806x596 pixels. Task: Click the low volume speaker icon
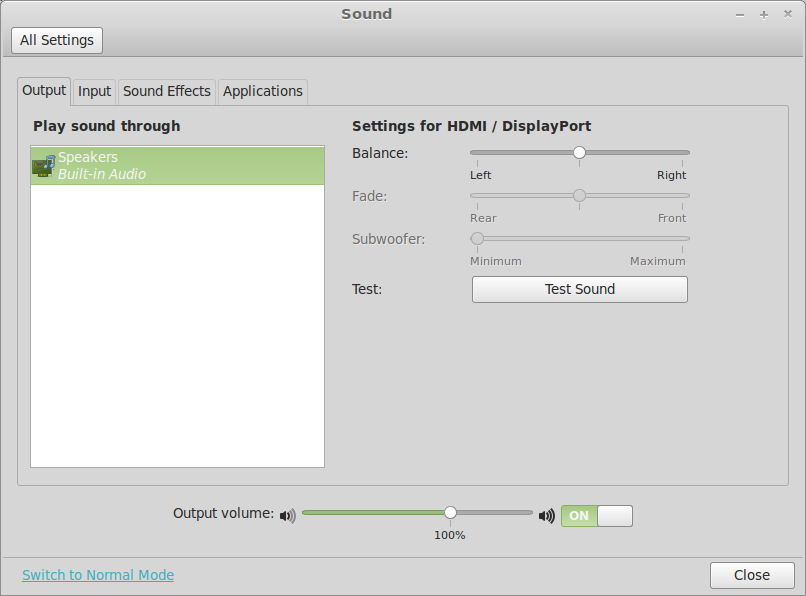coord(288,515)
